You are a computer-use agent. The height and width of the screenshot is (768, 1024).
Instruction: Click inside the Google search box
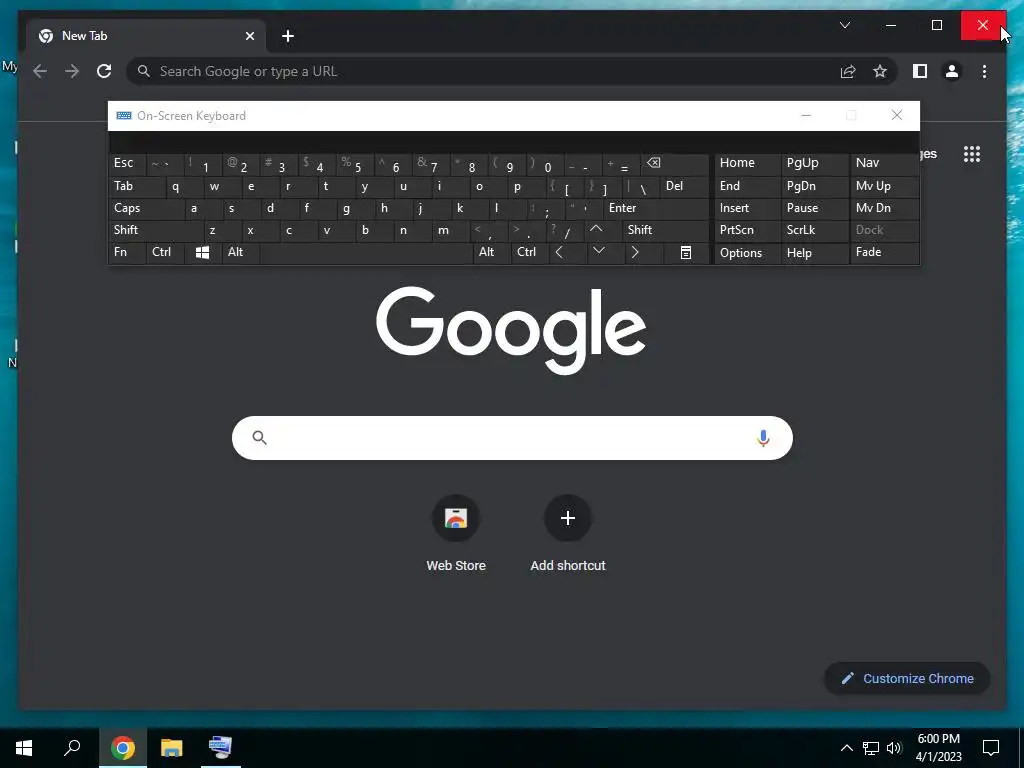point(512,438)
